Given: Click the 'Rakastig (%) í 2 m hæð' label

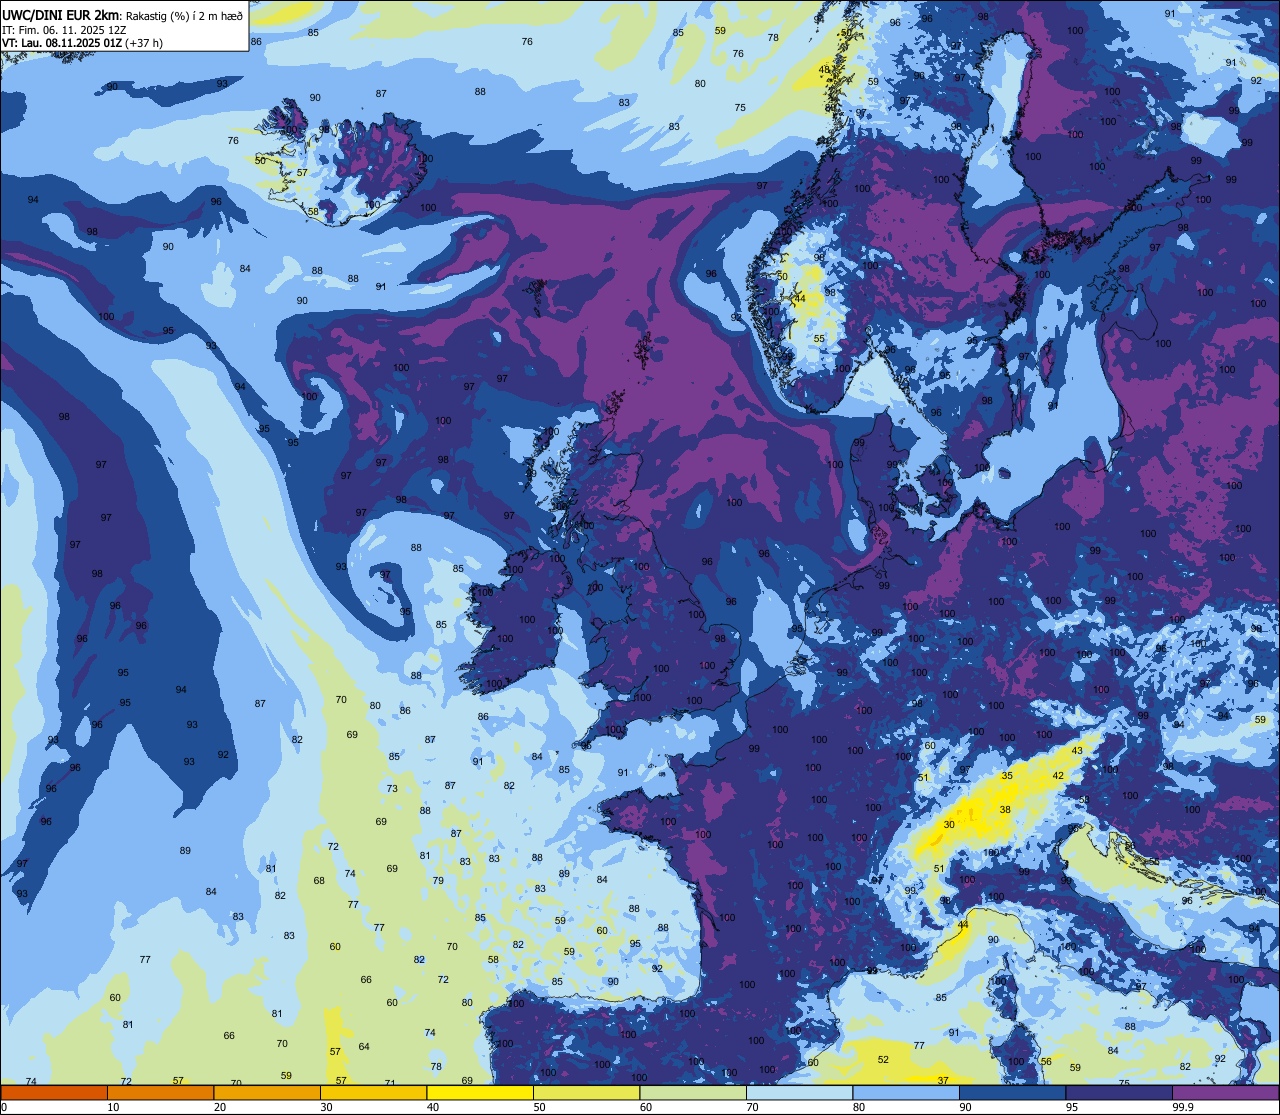Looking at the screenshot, I should coord(184,15).
